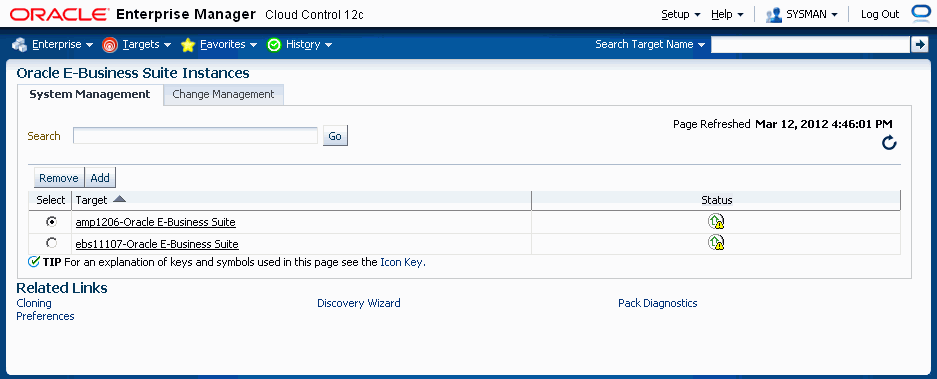Click Log Out link
Screen dimensions: 937x379
880,14
